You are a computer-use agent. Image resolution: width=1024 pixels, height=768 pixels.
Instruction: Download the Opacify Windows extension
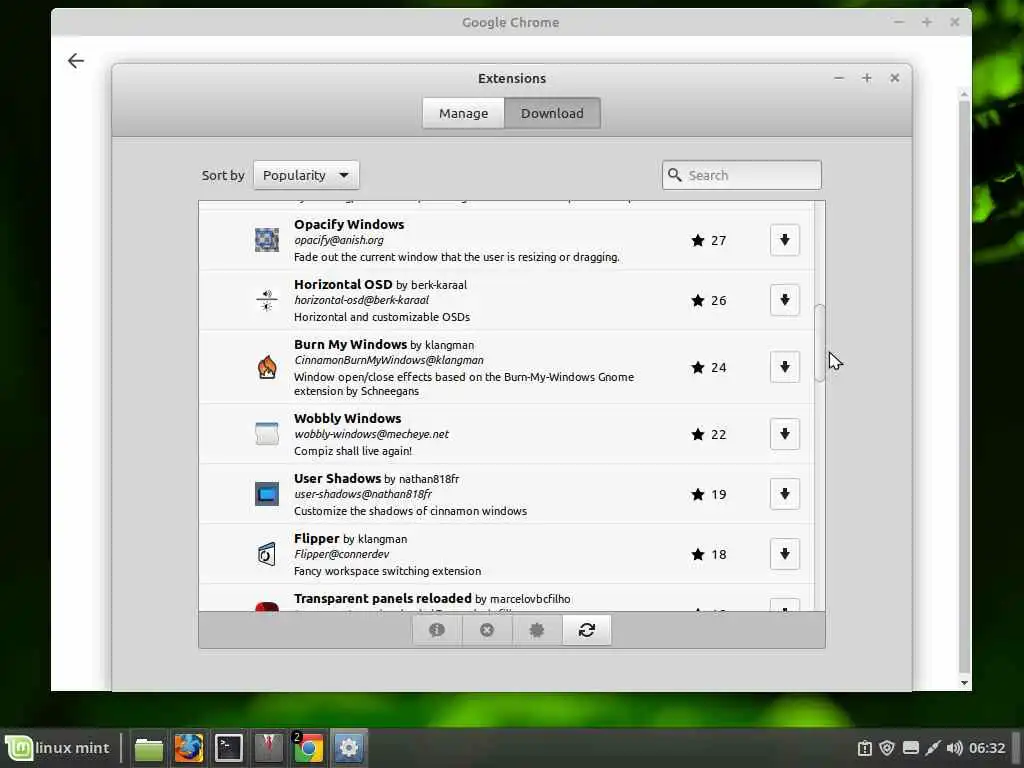tap(784, 240)
